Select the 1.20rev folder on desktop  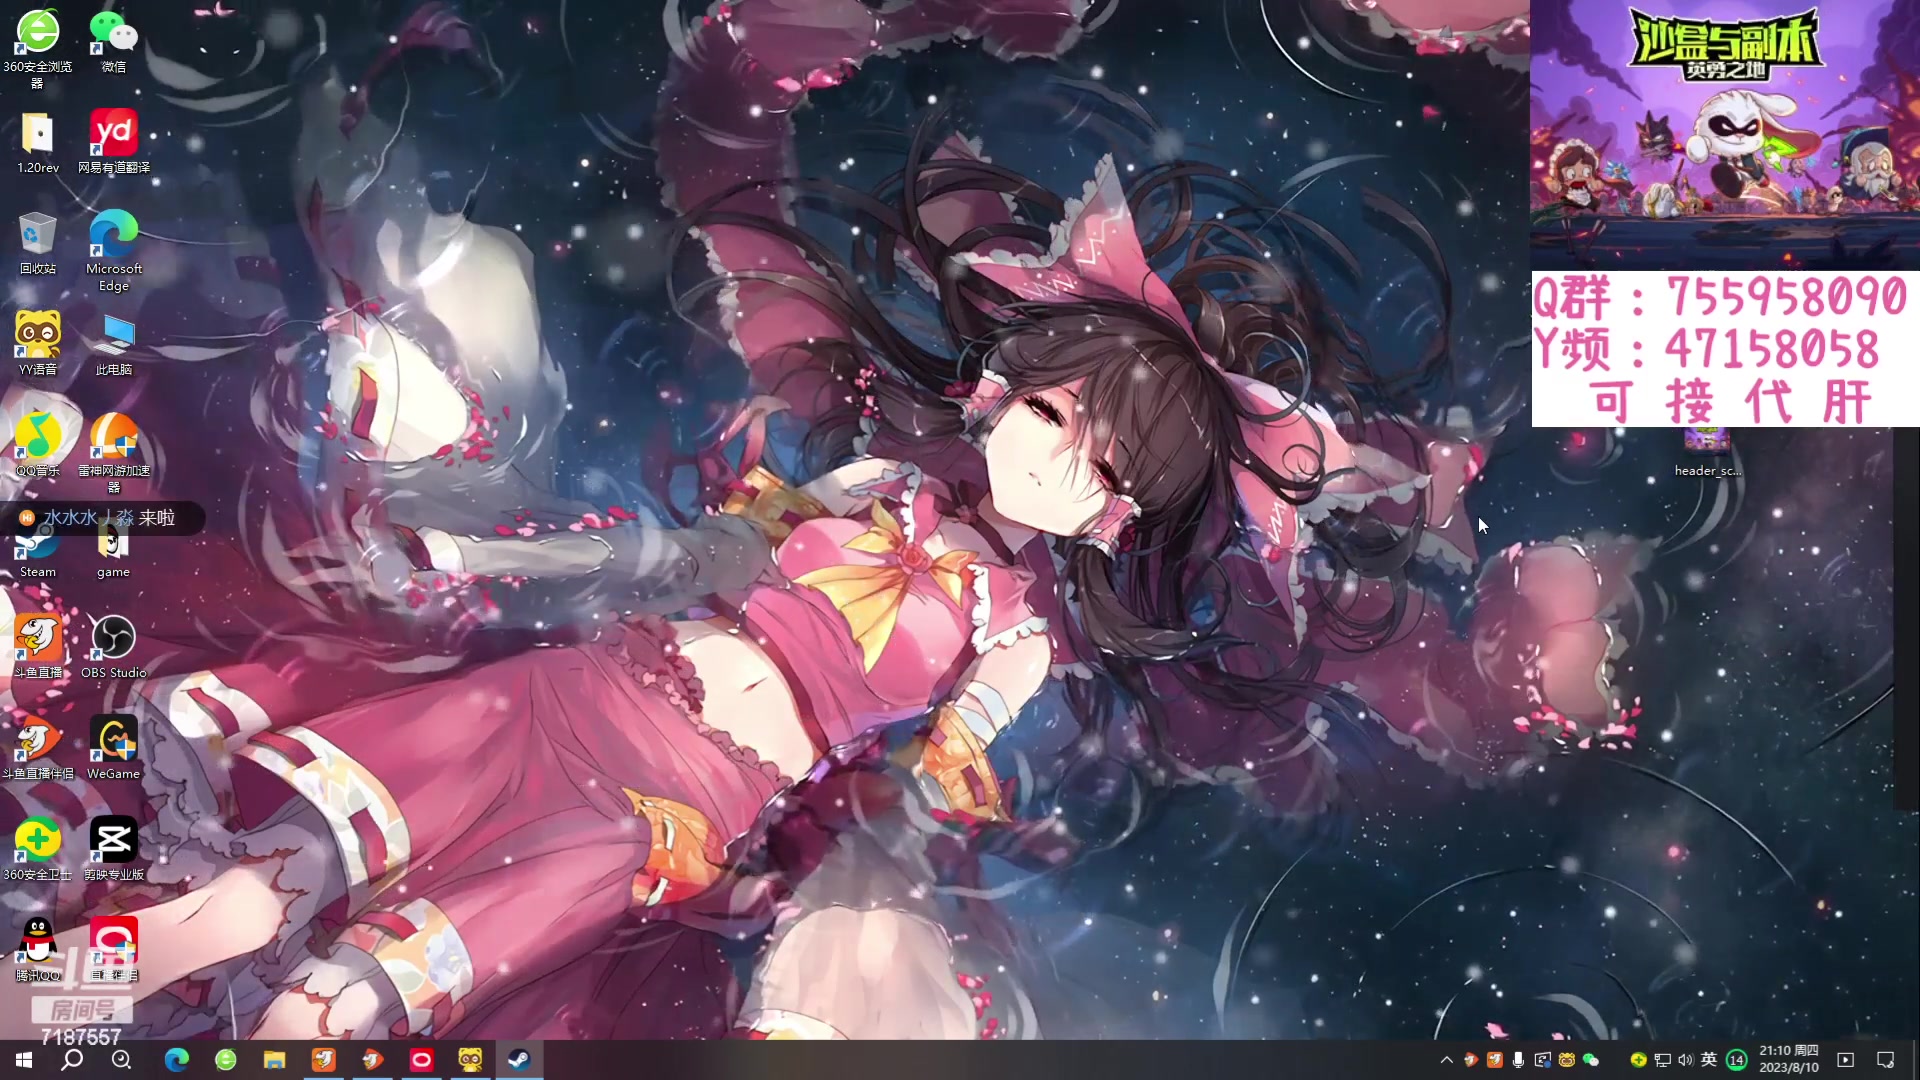click(x=38, y=142)
